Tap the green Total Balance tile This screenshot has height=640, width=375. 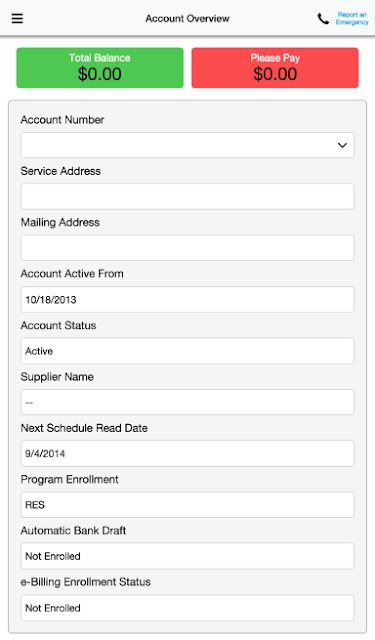[x=100, y=68]
